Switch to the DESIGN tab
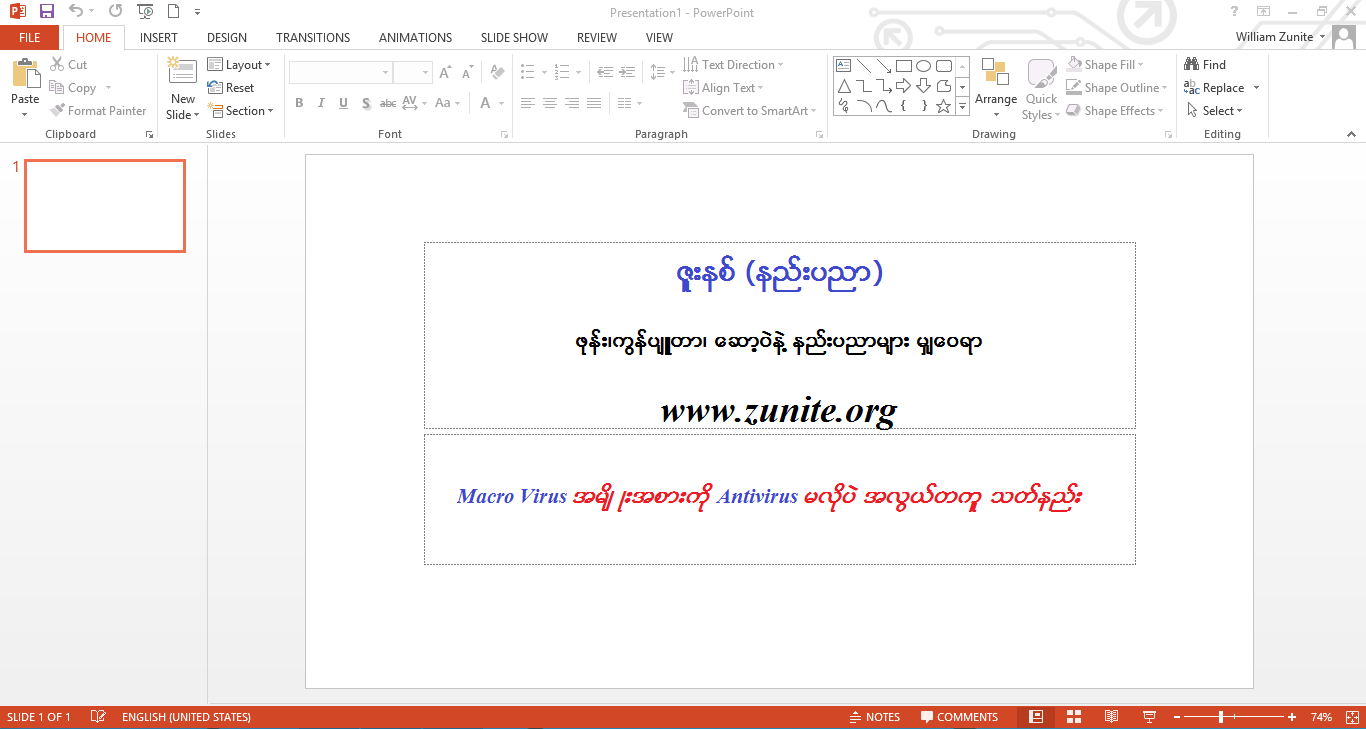 (x=227, y=38)
